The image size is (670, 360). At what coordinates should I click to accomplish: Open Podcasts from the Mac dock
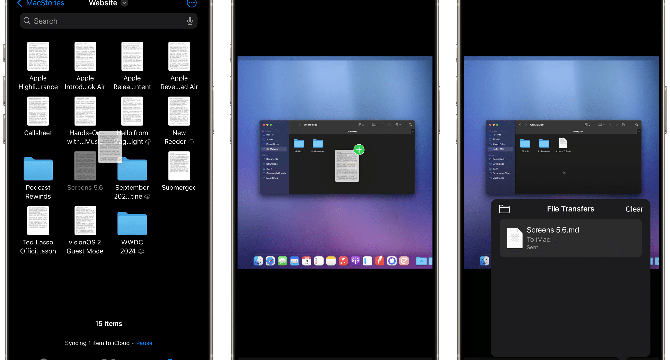tap(355, 260)
